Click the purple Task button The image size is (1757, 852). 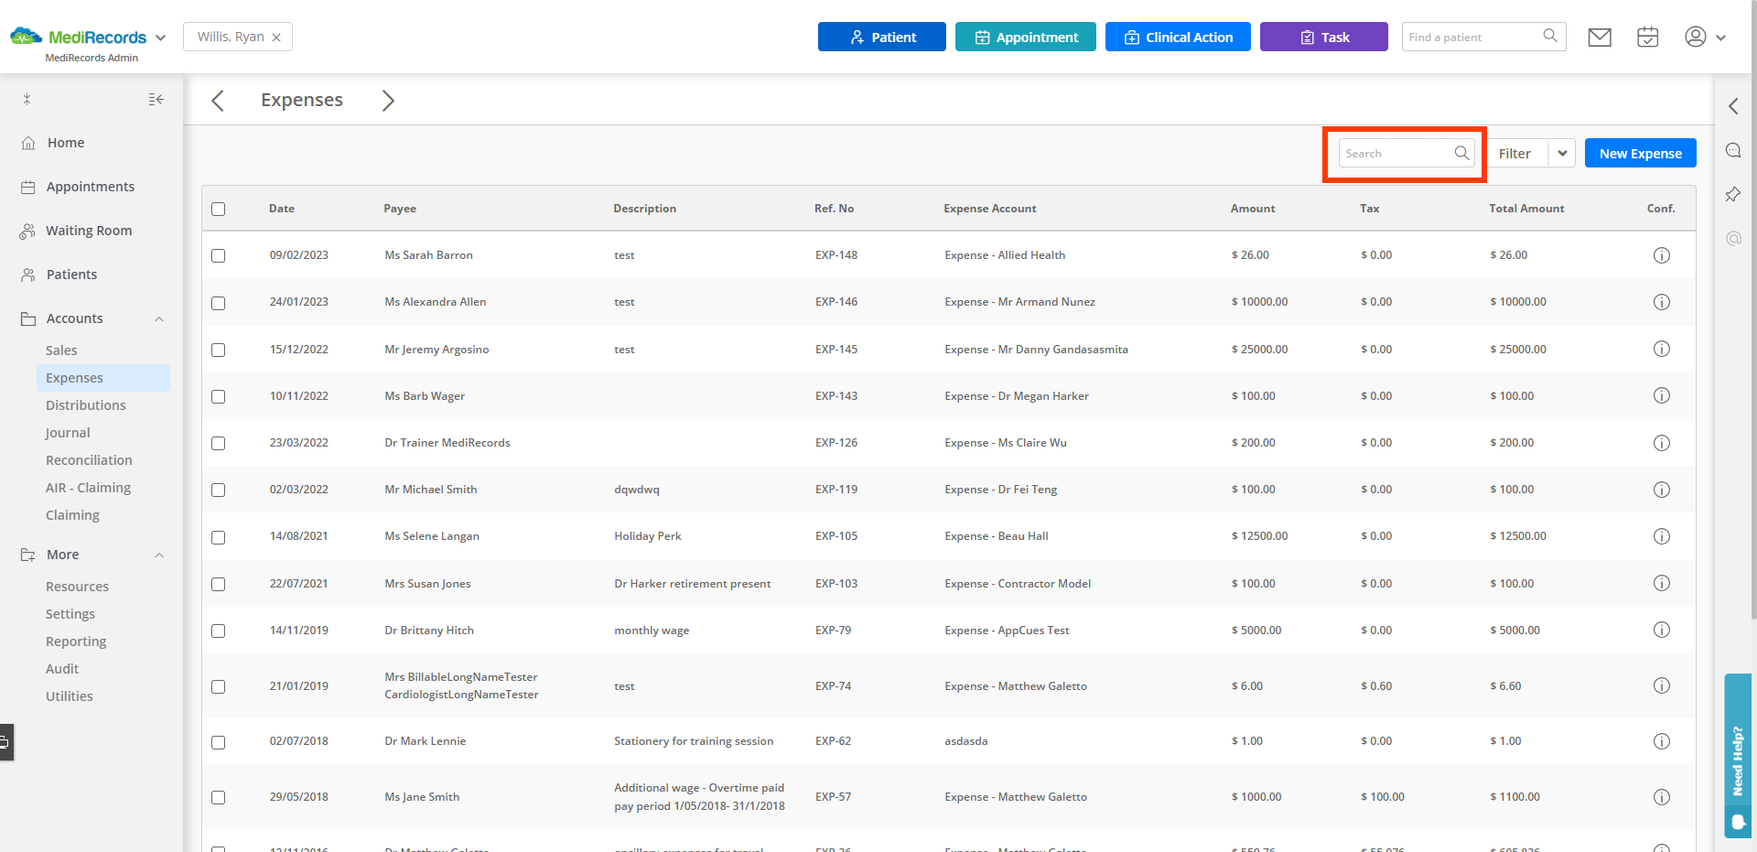pyautogui.click(x=1323, y=37)
